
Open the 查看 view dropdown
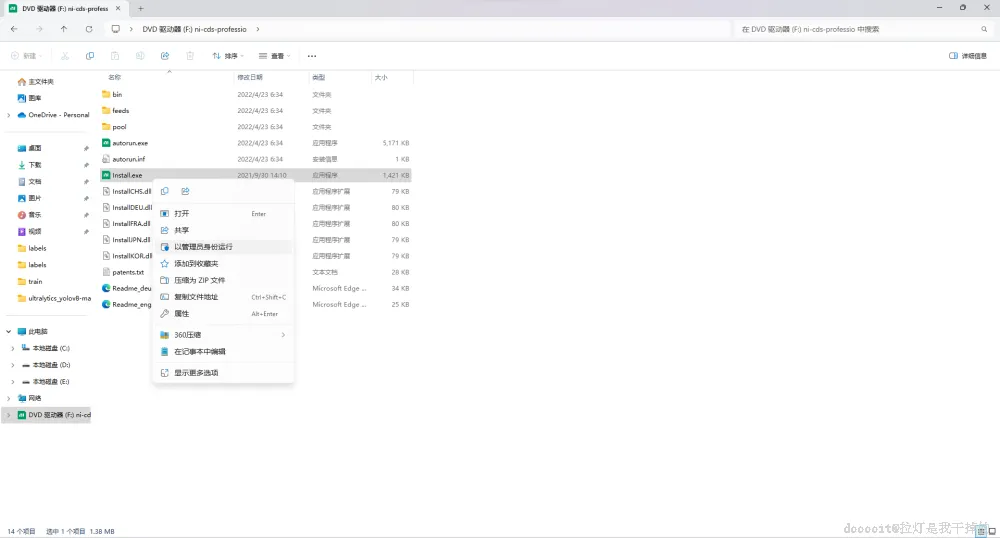pos(274,56)
